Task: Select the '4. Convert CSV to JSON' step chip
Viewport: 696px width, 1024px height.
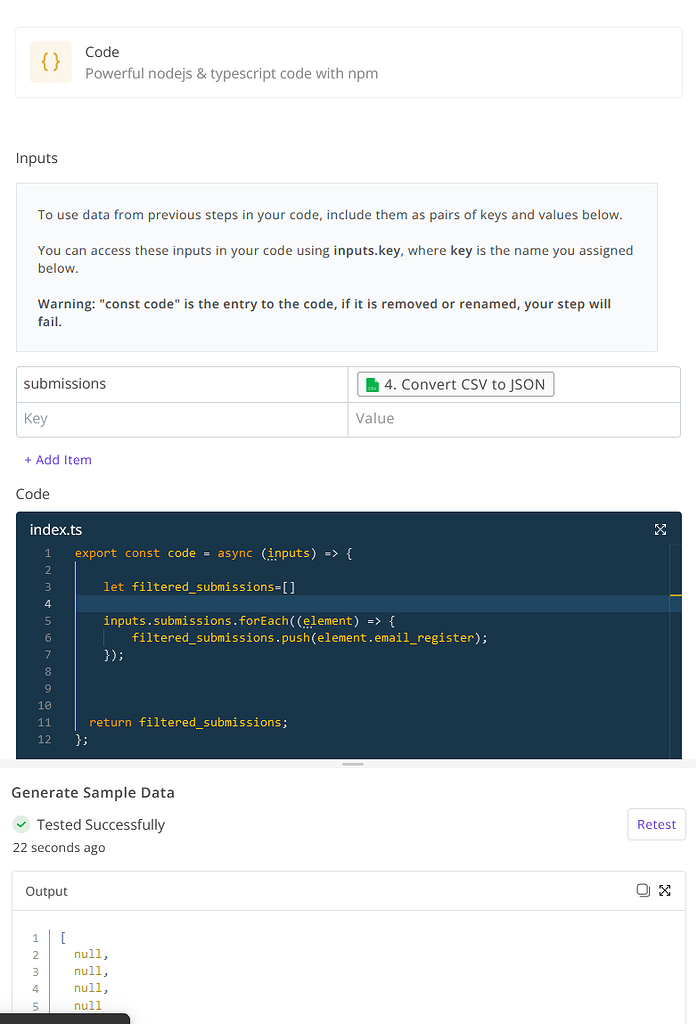Action: (455, 383)
